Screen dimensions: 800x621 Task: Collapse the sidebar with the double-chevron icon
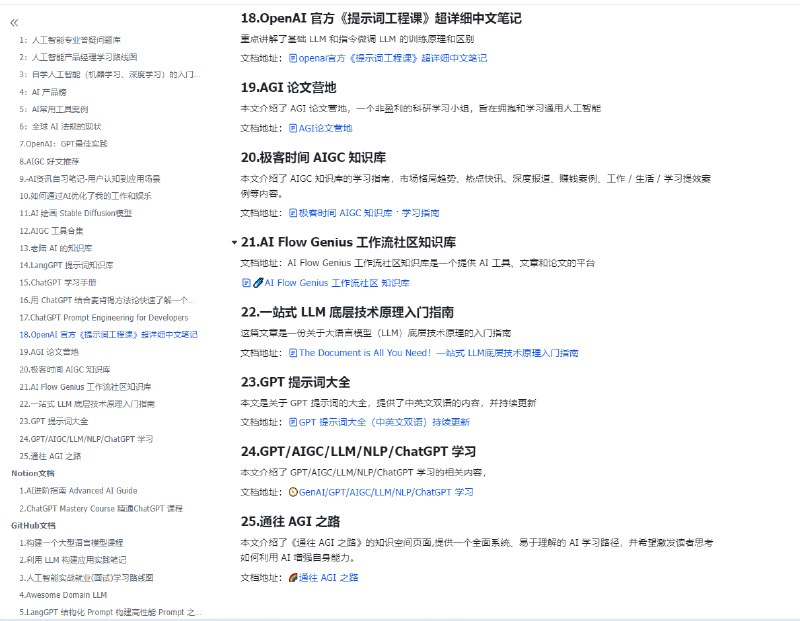click(14, 22)
